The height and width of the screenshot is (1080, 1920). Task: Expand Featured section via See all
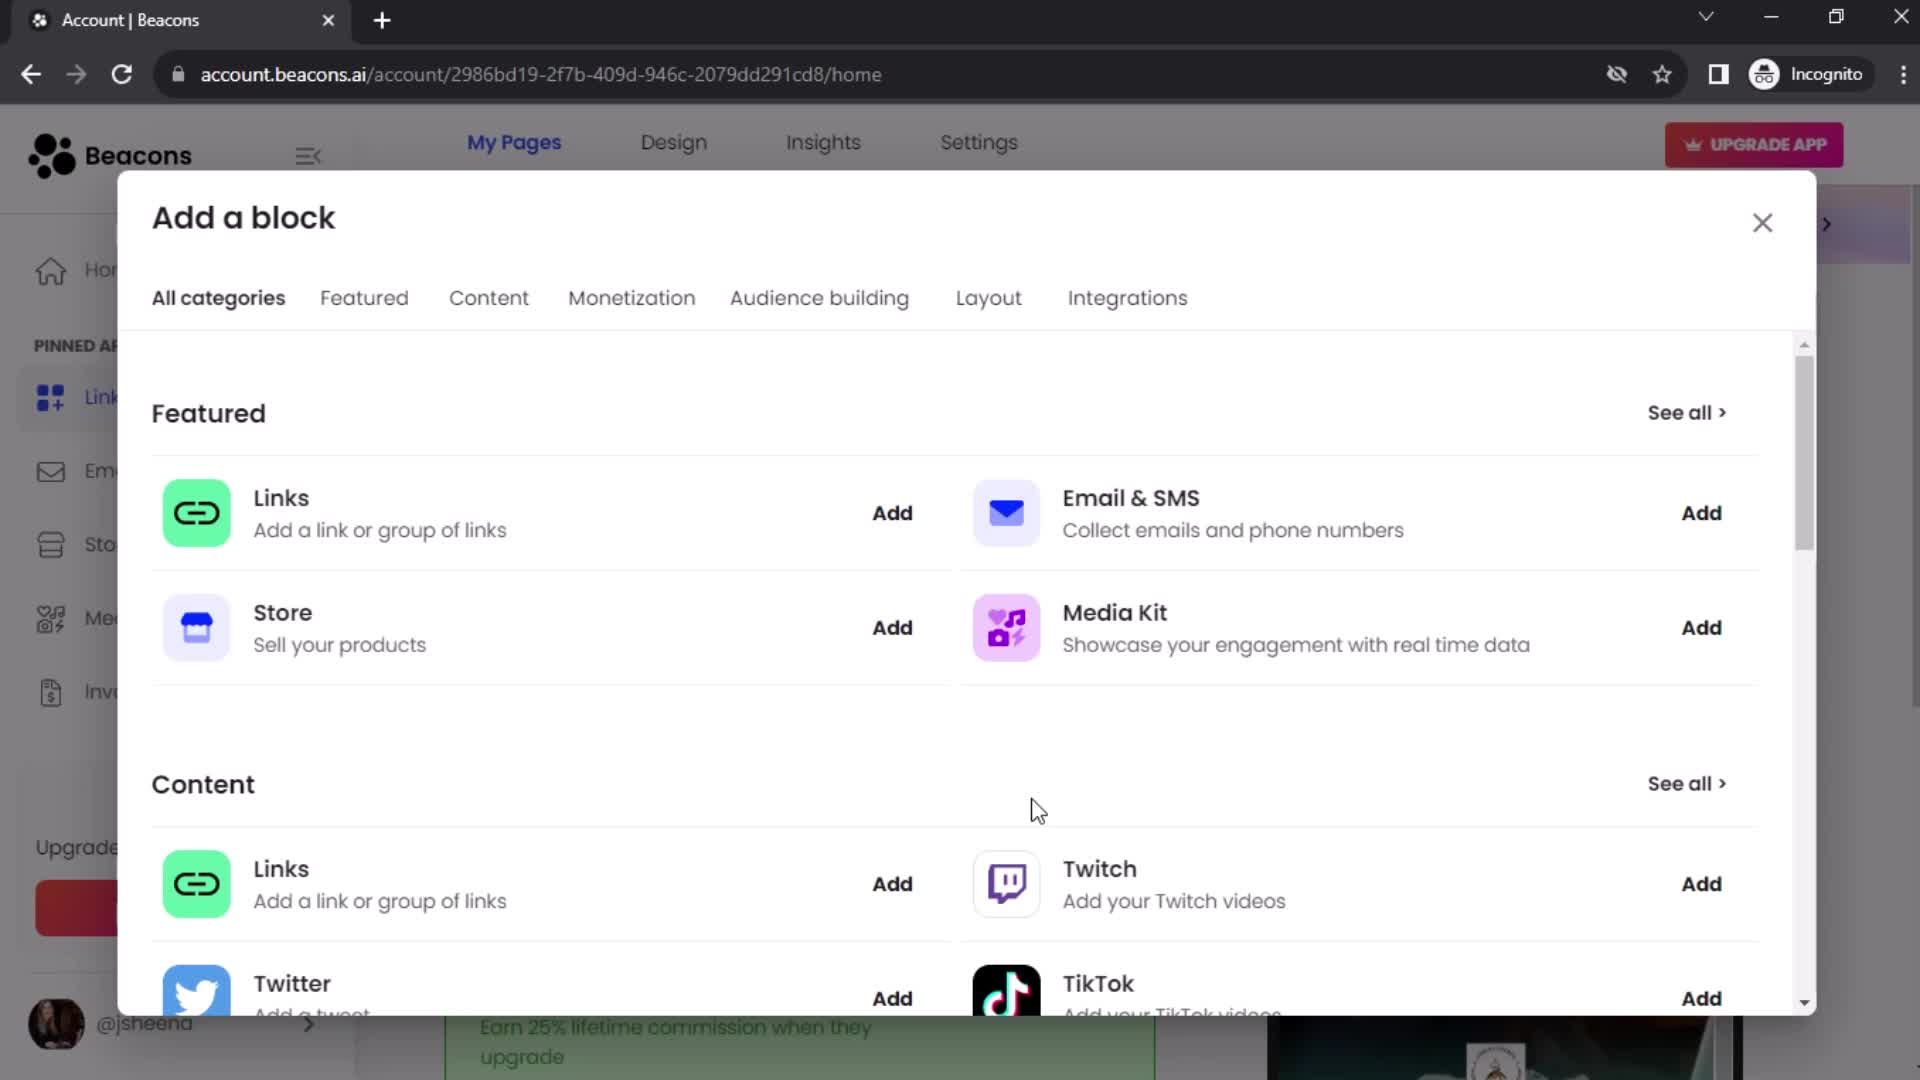(x=1687, y=413)
